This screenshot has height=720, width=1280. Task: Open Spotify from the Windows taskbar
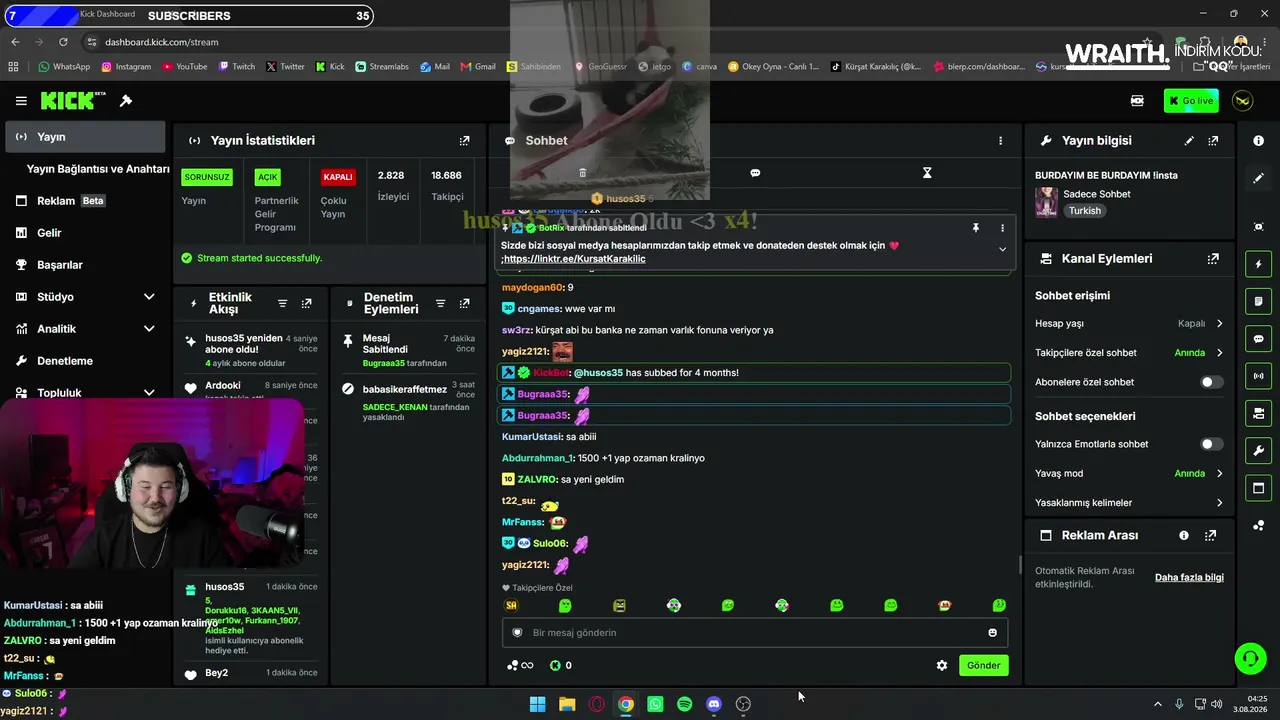pyautogui.click(x=684, y=704)
